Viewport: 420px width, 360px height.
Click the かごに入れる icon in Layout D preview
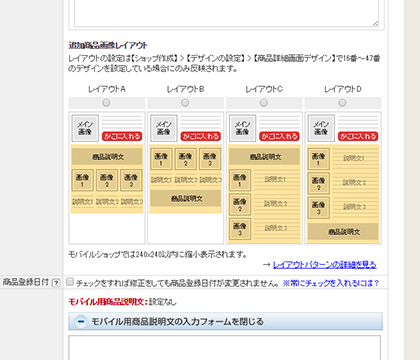358,136
